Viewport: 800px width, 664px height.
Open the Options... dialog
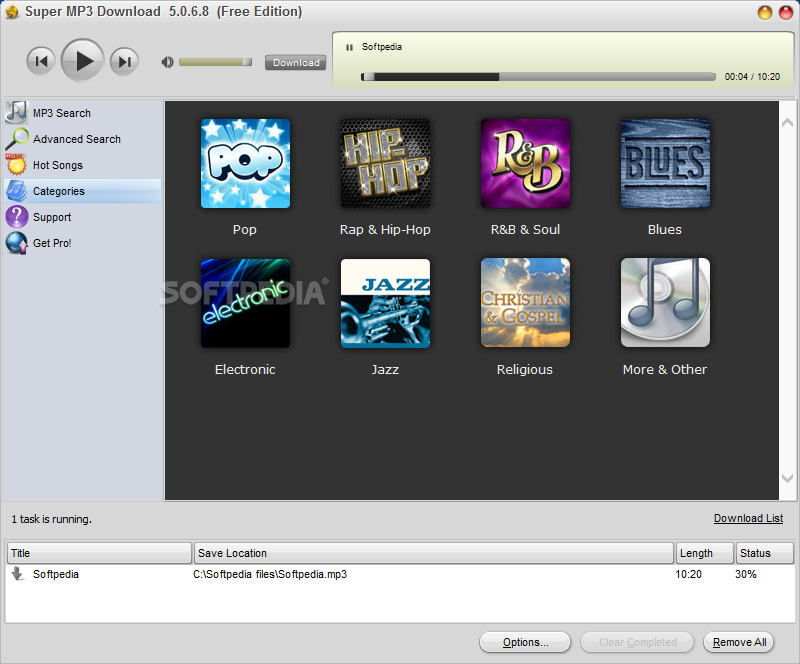pyautogui.click(x=525, y=642)
